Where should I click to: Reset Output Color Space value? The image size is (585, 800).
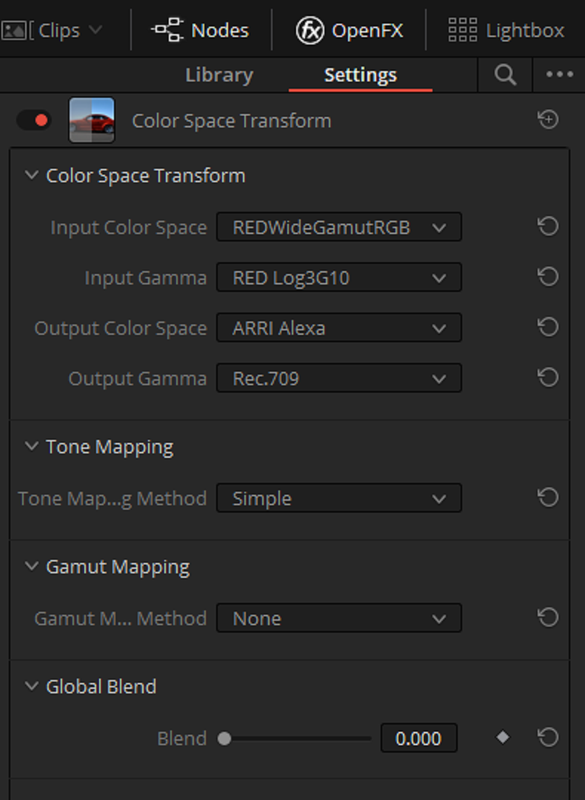[x=548, y=327]
